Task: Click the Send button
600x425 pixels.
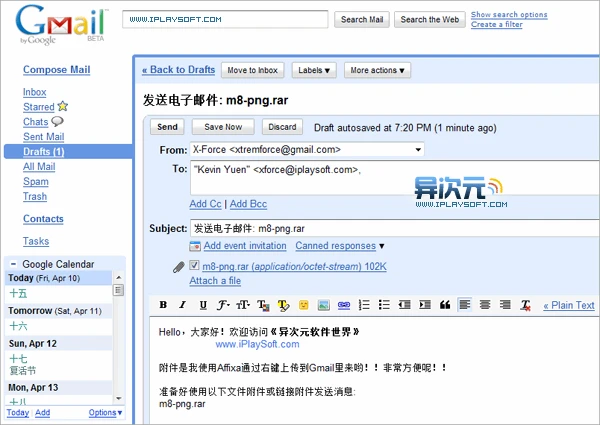Action: click(x=167, y=127)
